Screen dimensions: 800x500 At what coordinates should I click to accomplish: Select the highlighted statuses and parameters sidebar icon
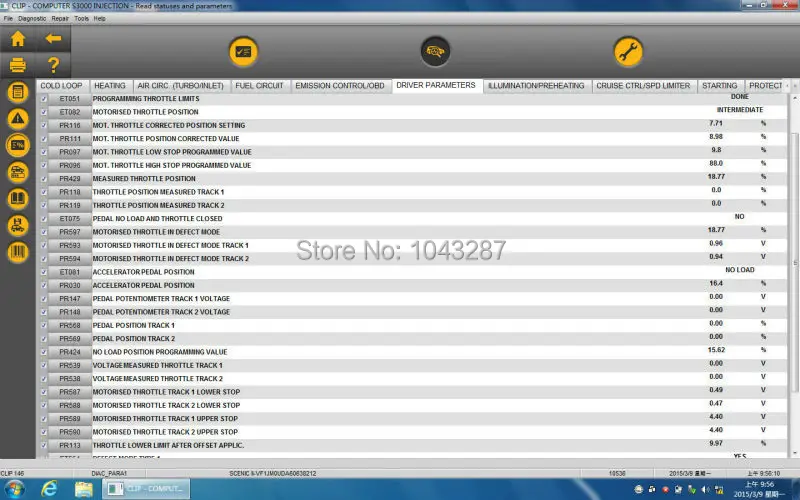(18, 145)
